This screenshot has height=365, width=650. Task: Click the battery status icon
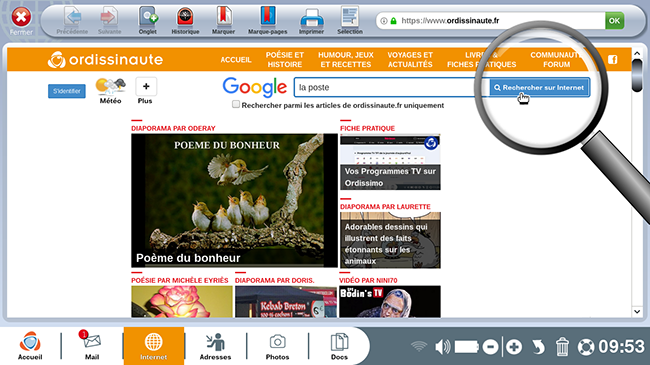tap(466, 347)
